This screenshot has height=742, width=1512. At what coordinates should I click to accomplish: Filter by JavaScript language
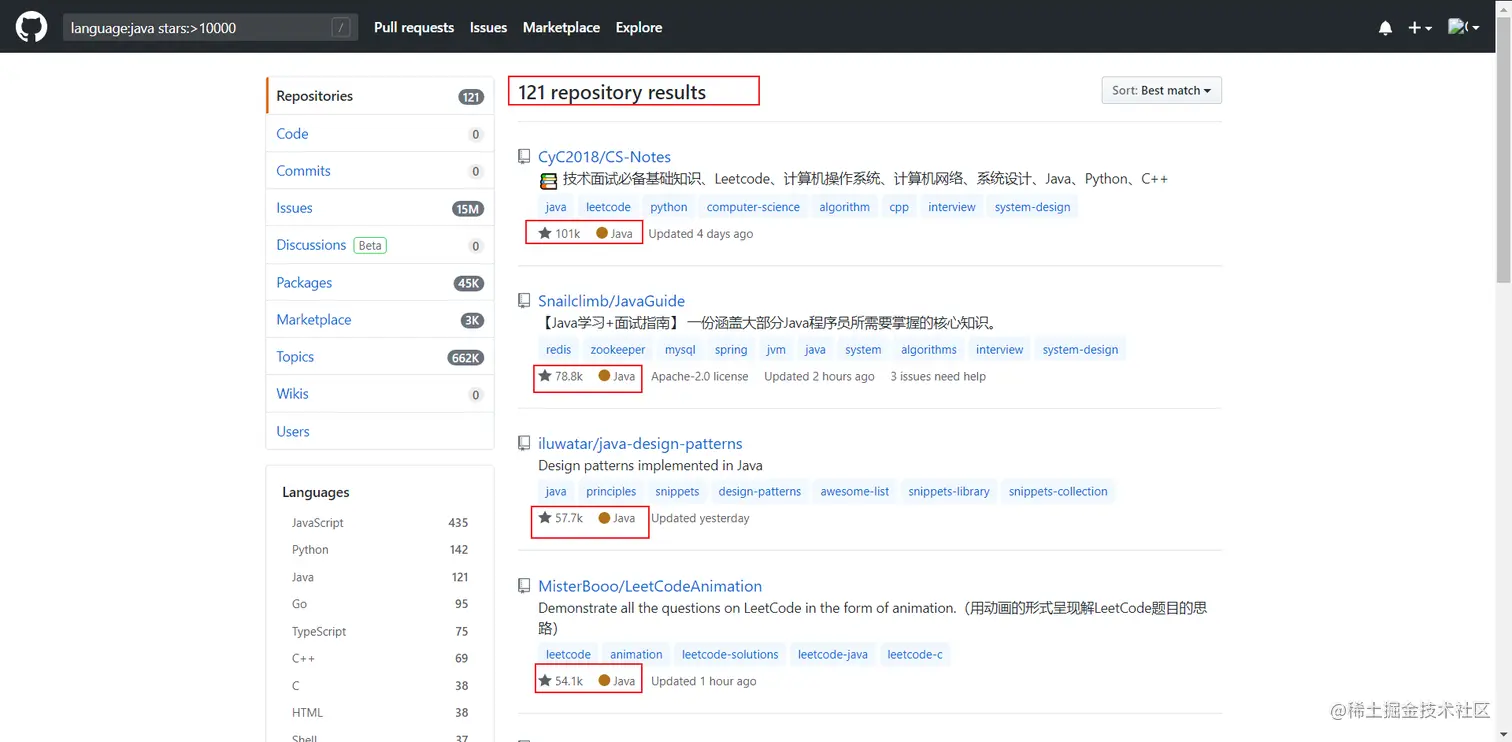[x=380, y=523]
